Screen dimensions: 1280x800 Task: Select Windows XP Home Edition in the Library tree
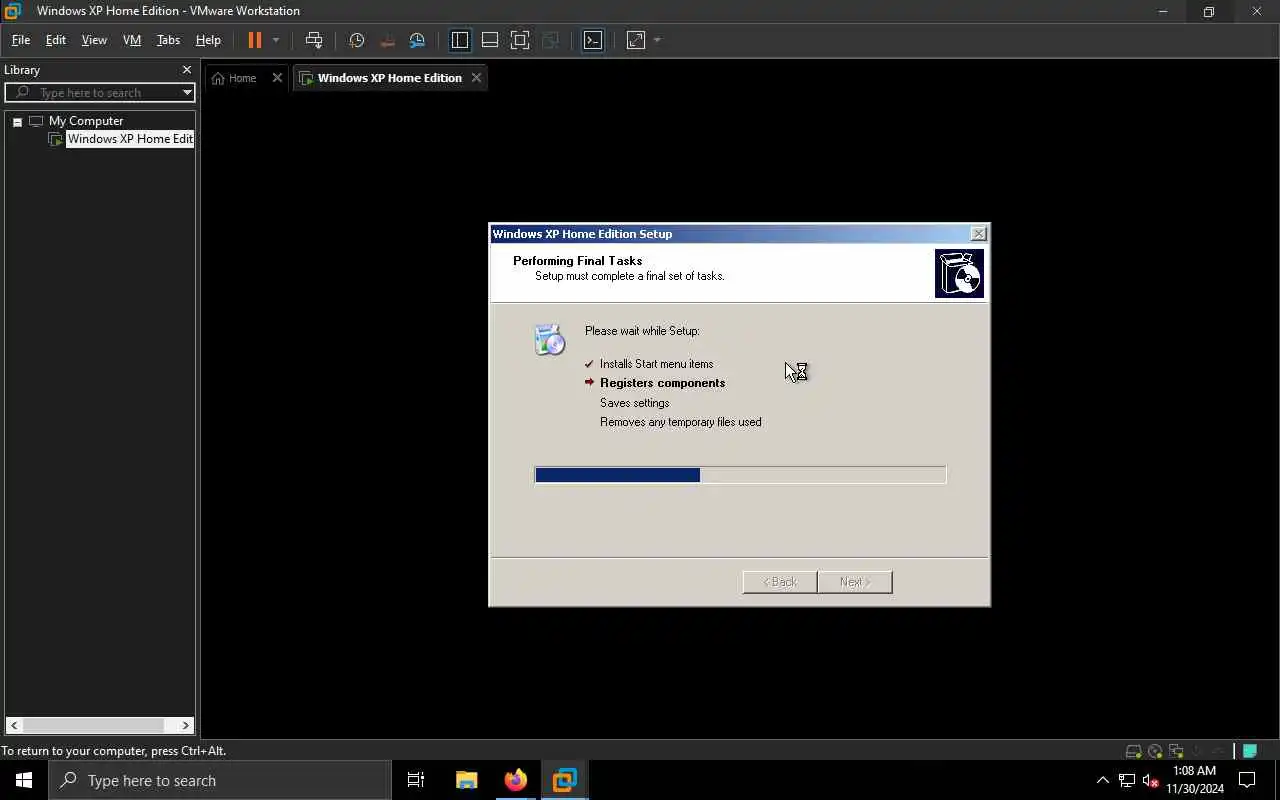[x=130, y=139]
